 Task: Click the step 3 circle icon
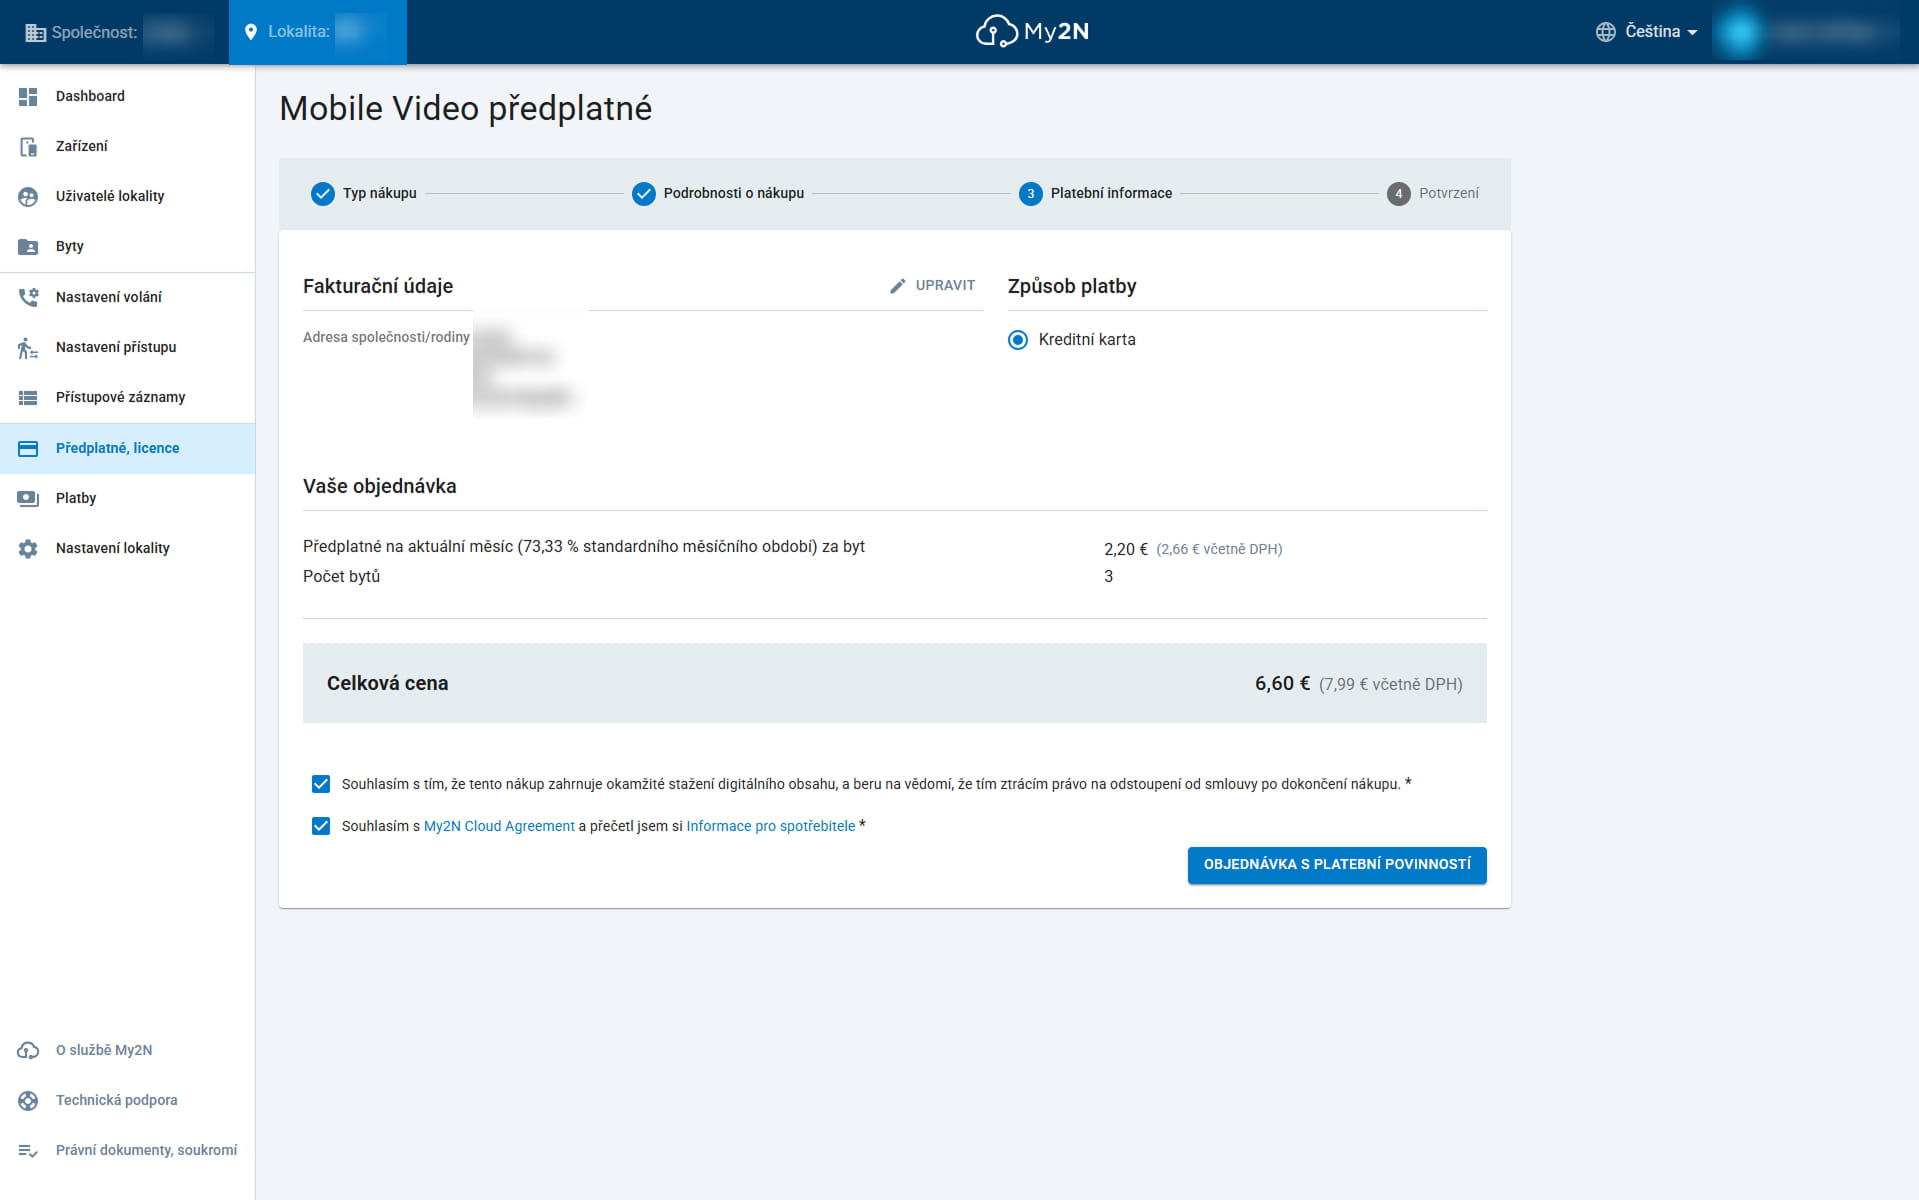click(1030, 193)
